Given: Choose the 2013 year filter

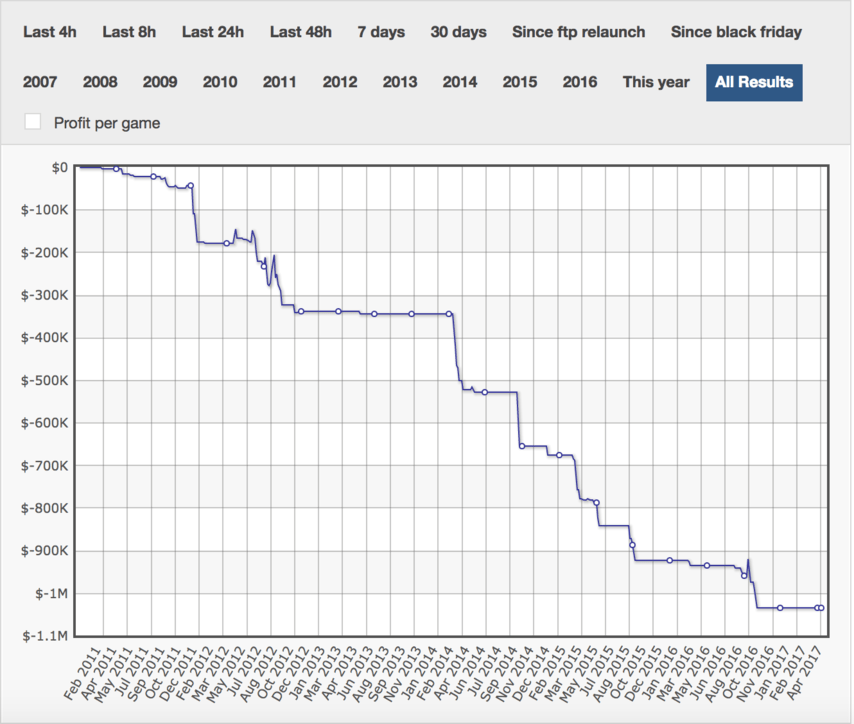Looking at the screenshot, I should pyautogui.click(x=400, y=82).
